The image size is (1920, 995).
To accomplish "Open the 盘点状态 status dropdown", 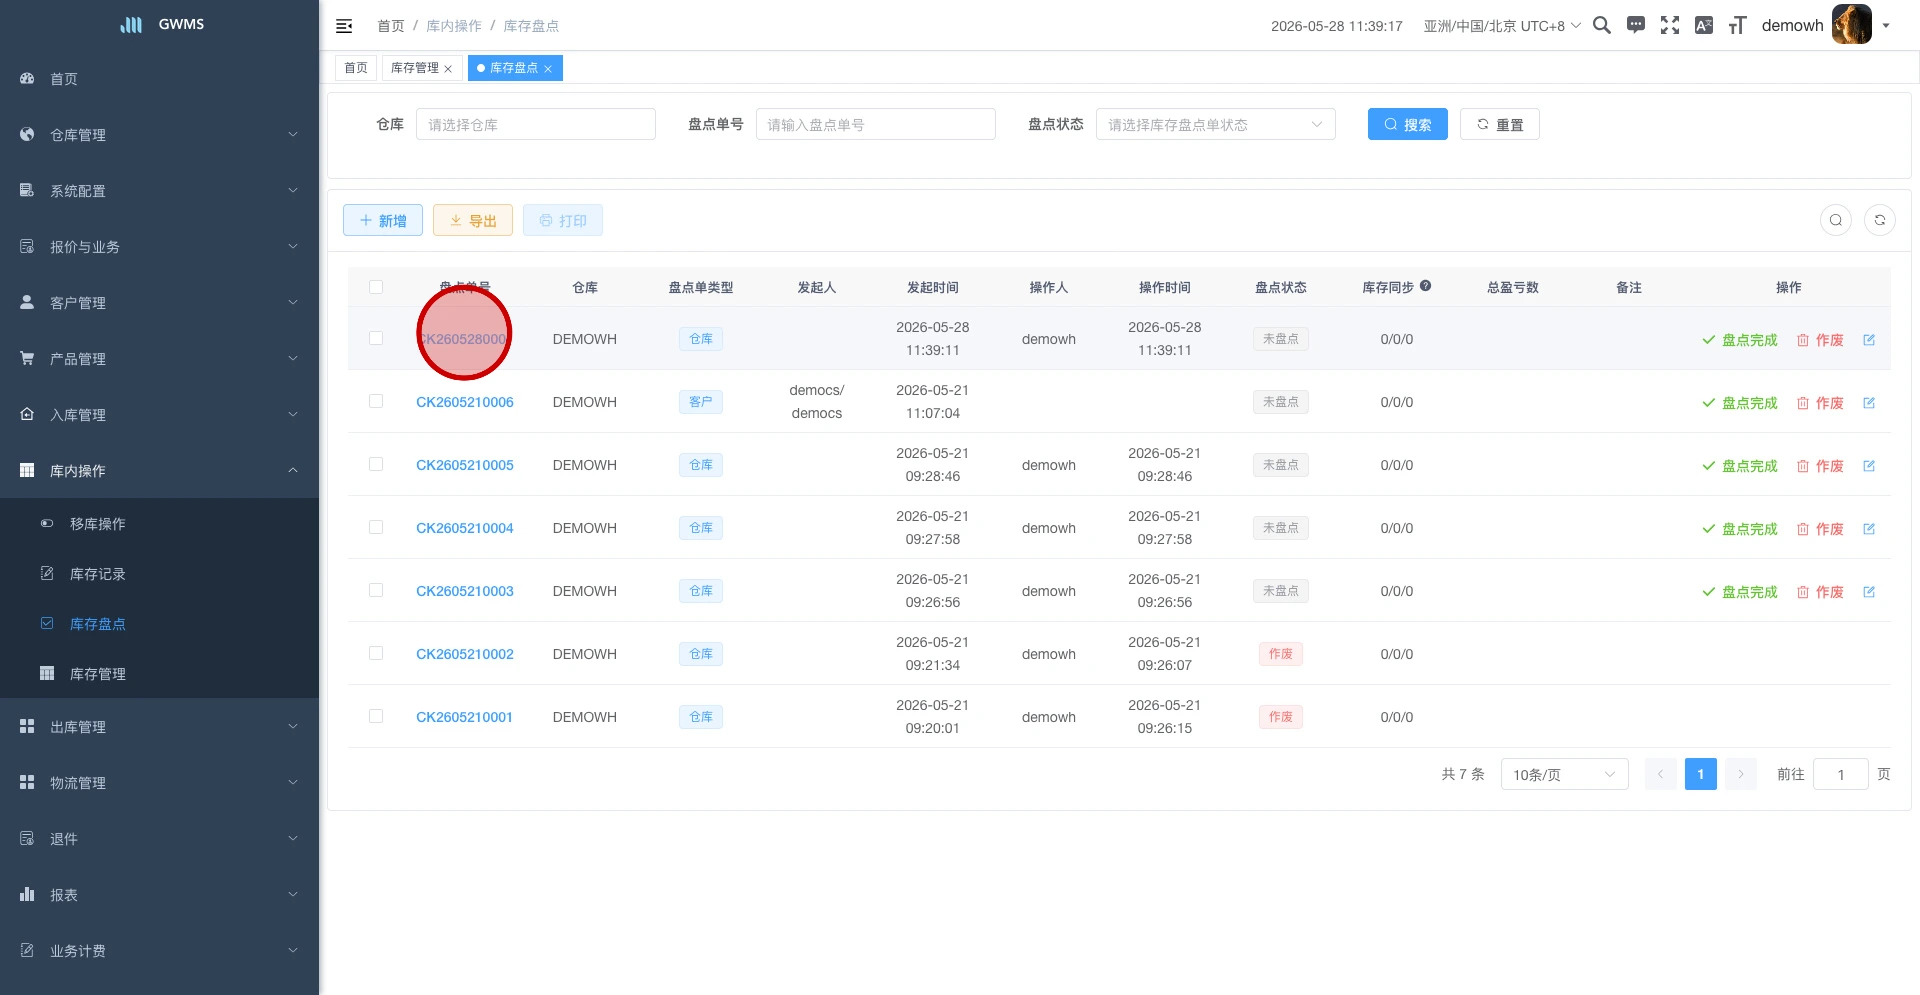I will (1215, 124).
